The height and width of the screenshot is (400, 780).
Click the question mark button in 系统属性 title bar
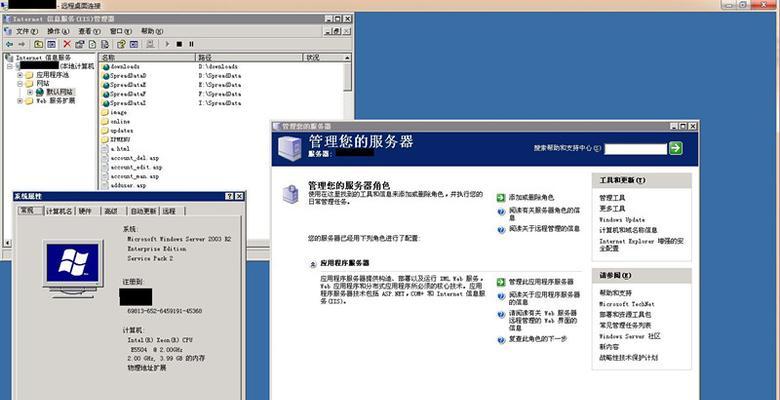(x=229, y=197)
